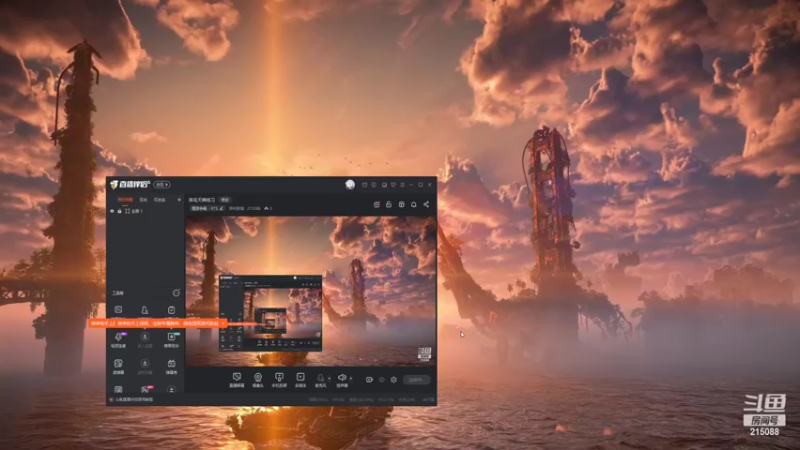This screenshot has width=800, height=450.
Task: Click the pill button beside room title
Action: pos(224,200)
